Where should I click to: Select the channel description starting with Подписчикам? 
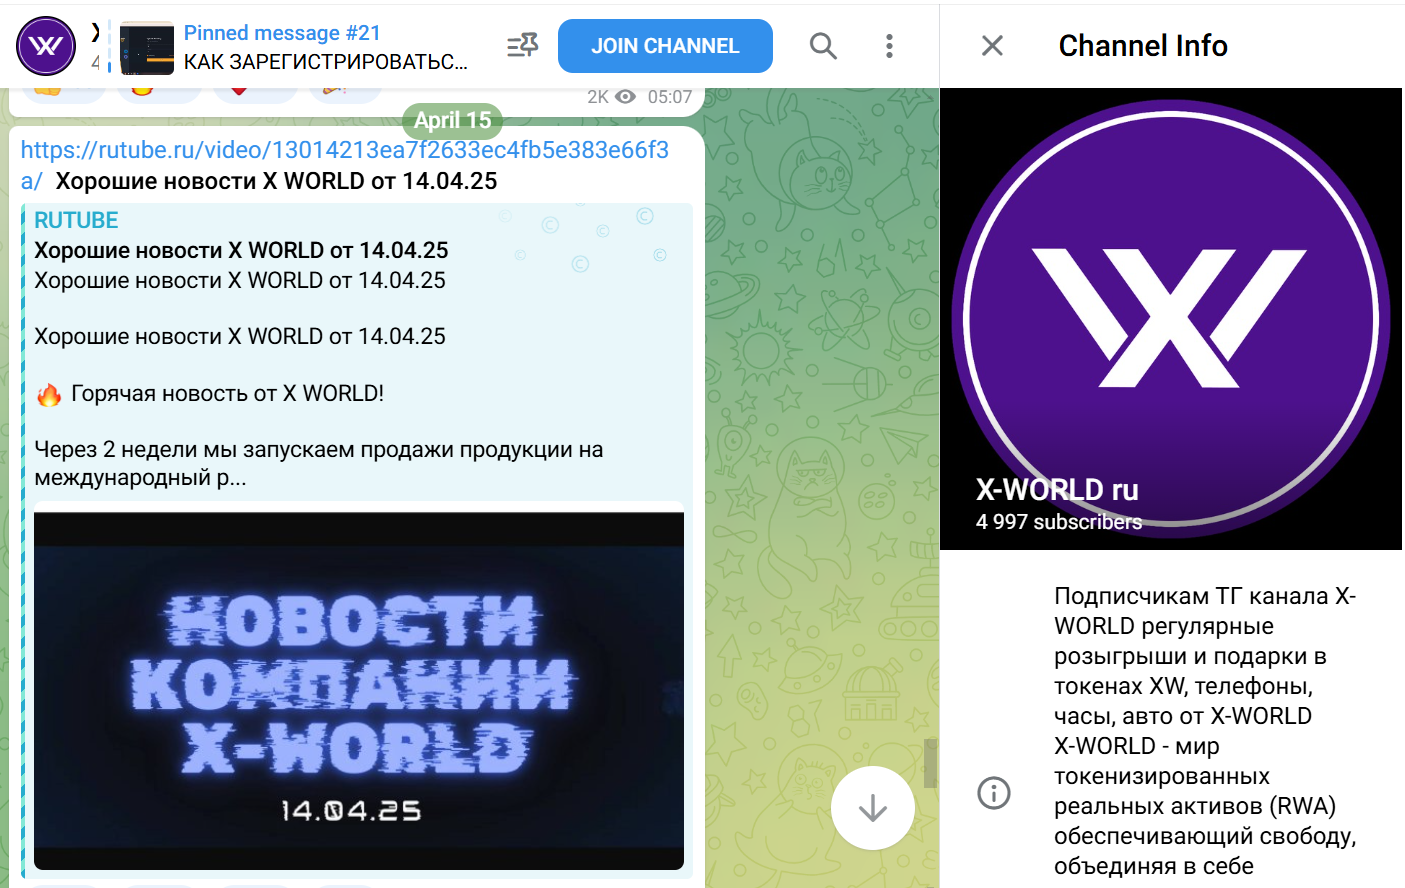(1205, 731)
